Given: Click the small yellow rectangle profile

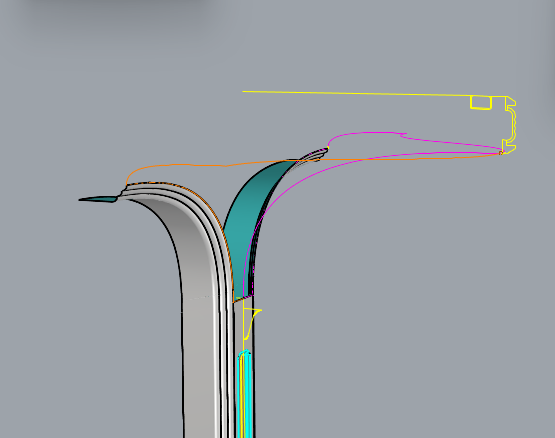Looking at the screenshot, I should (481, 102).
